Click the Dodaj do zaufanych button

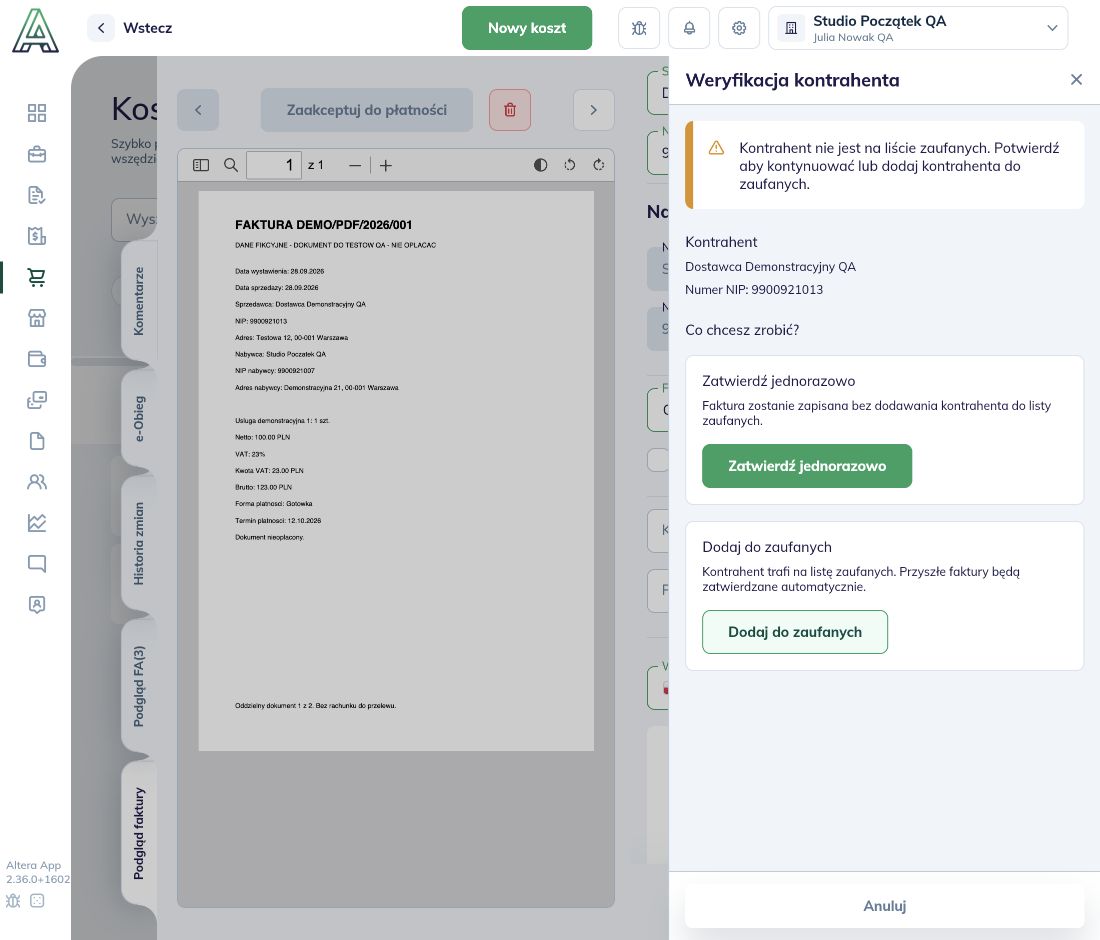(795, 632)
